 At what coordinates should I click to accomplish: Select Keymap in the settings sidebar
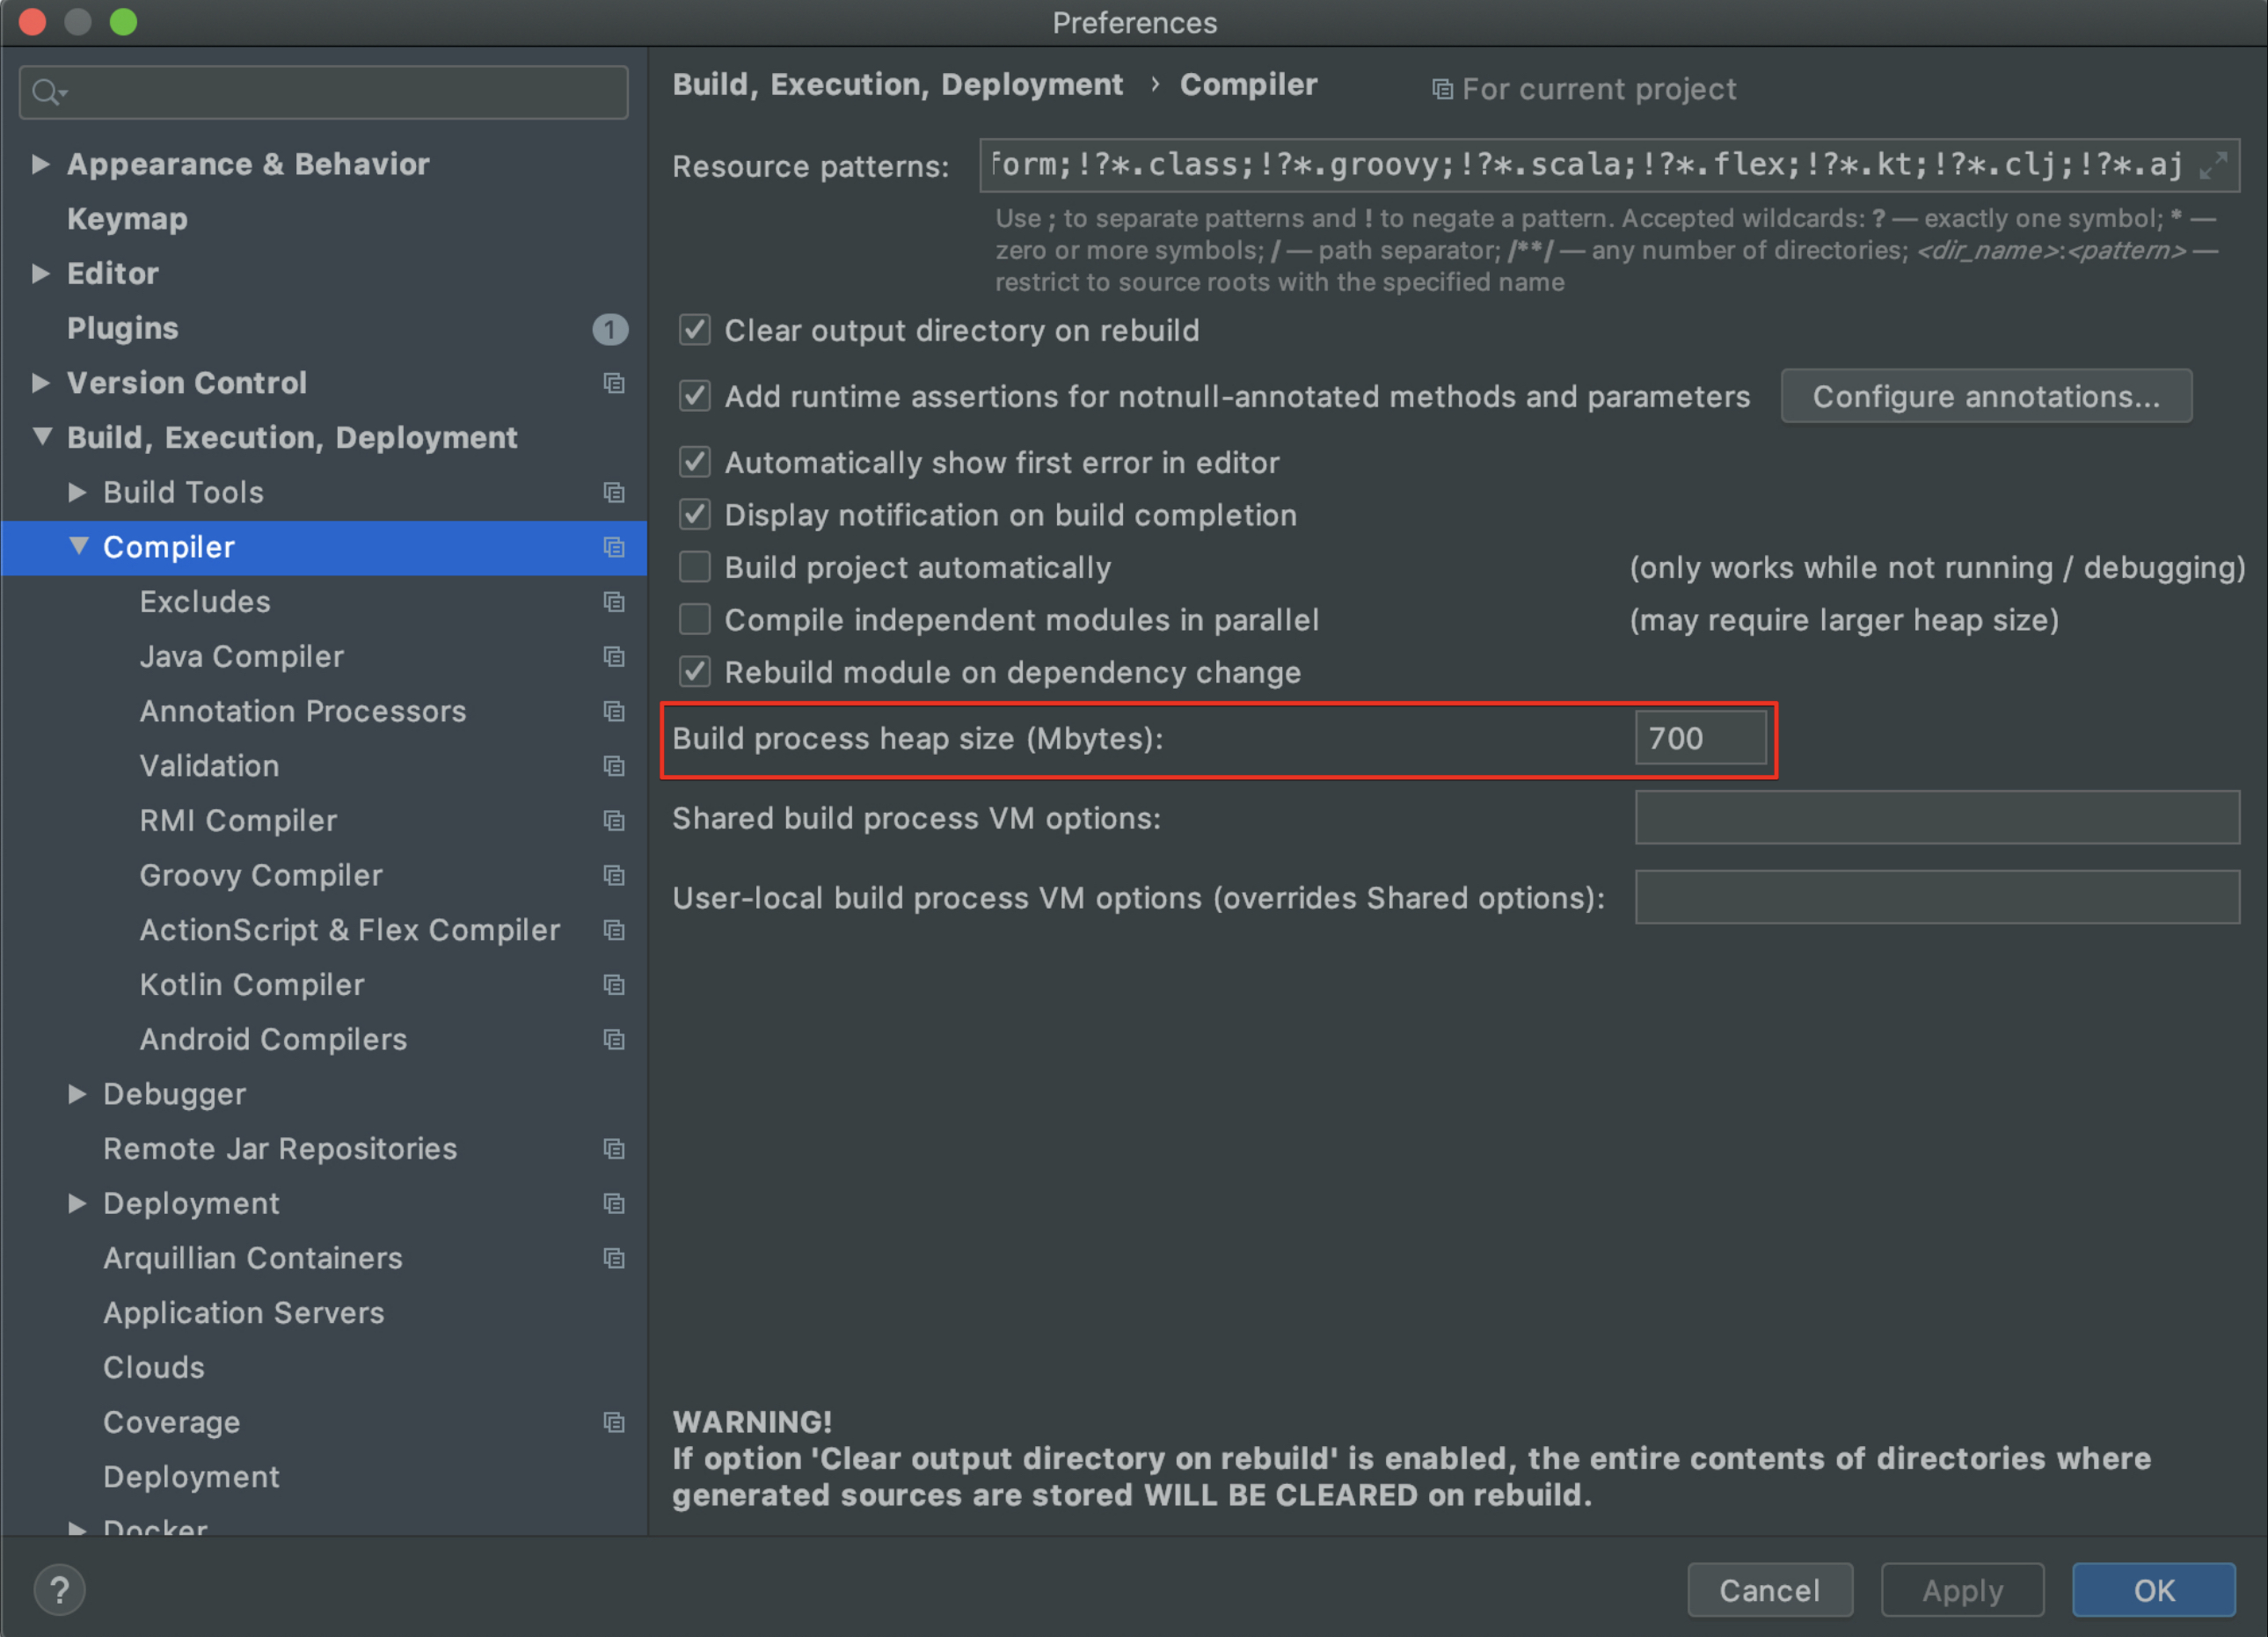(126, 219)
